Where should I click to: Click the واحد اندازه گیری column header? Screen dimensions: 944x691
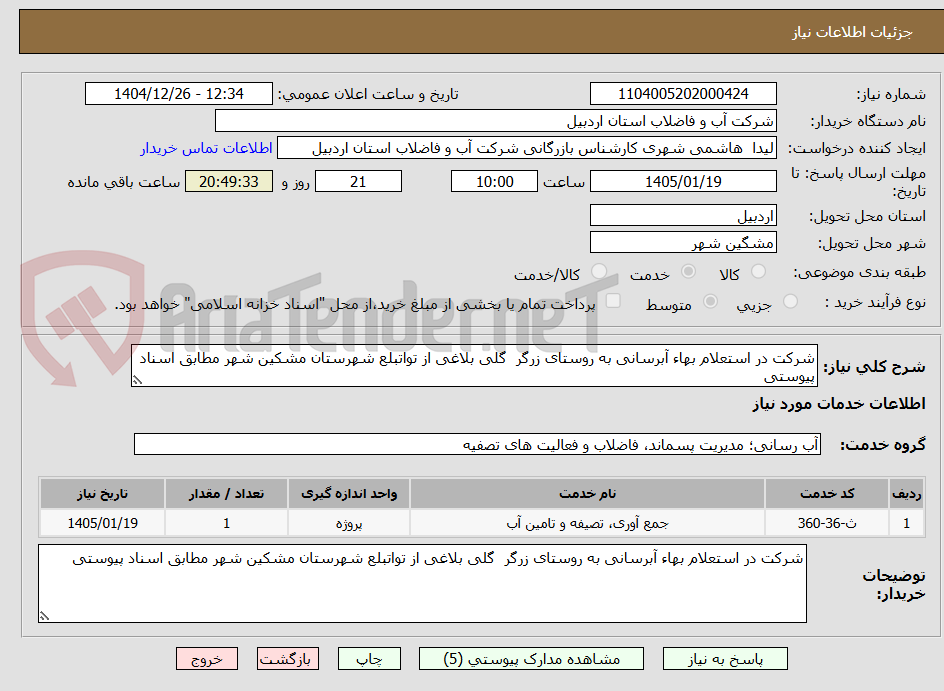349,494
